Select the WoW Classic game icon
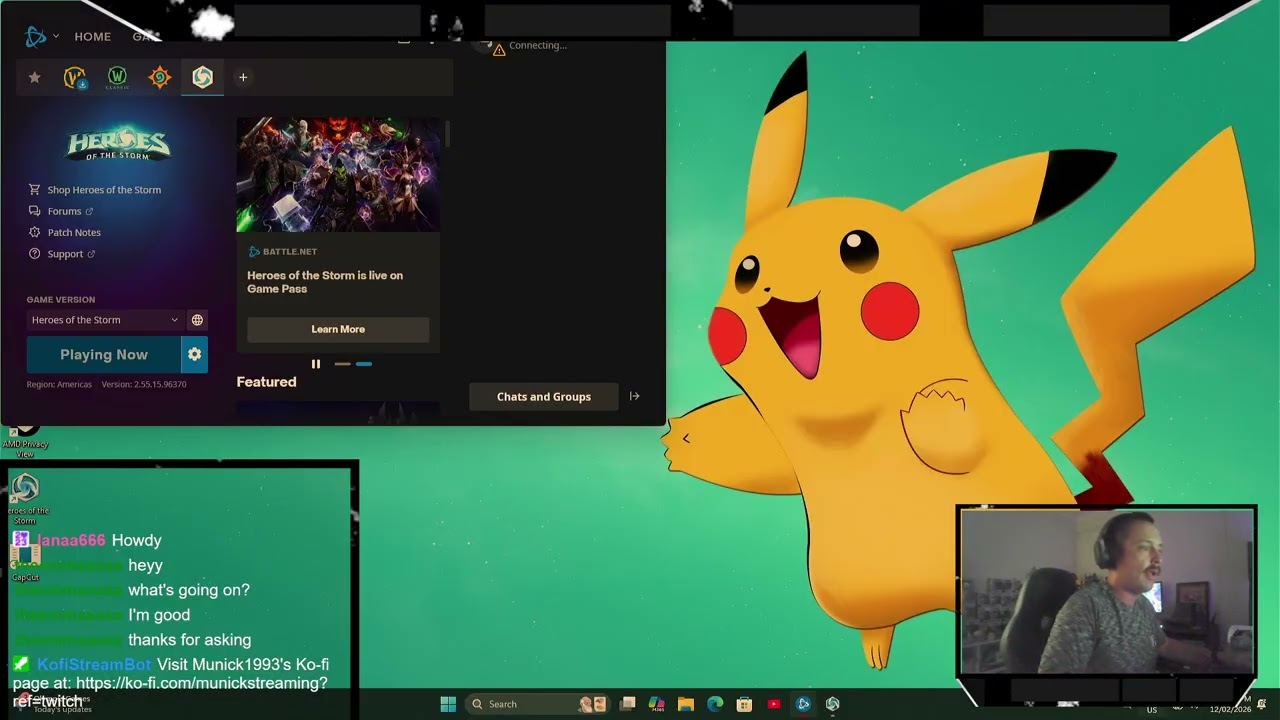Image resolution: width=1280 pixels, height=720 pixels. point(117,78)
